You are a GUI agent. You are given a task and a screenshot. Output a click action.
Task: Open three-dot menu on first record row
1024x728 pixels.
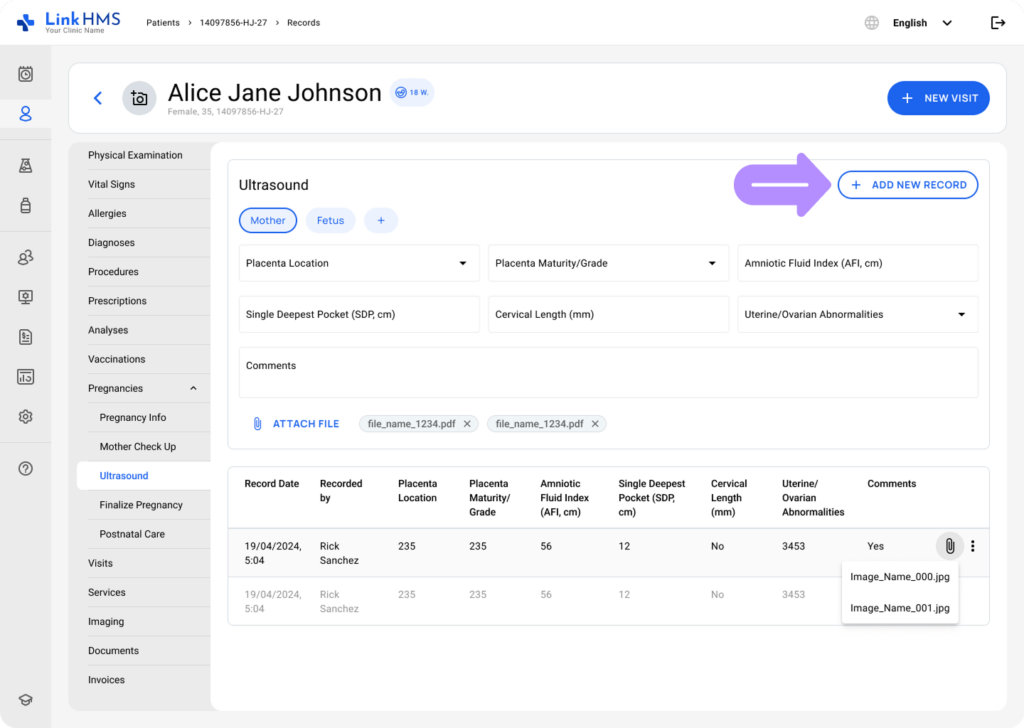coord(973,546)
